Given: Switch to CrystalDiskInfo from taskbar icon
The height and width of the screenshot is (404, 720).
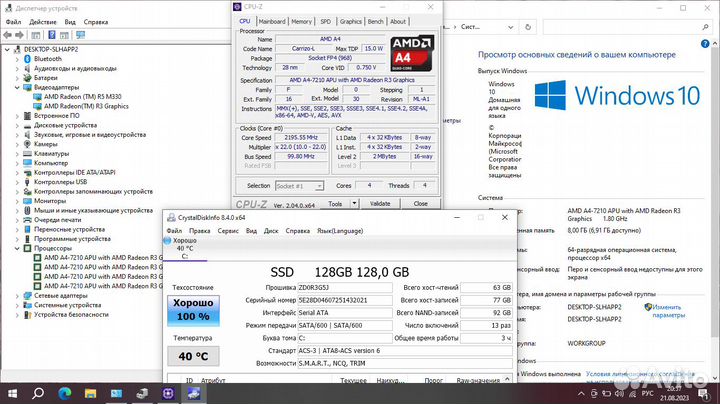Looking at the screenshot, I should click(x=194, y=393).
